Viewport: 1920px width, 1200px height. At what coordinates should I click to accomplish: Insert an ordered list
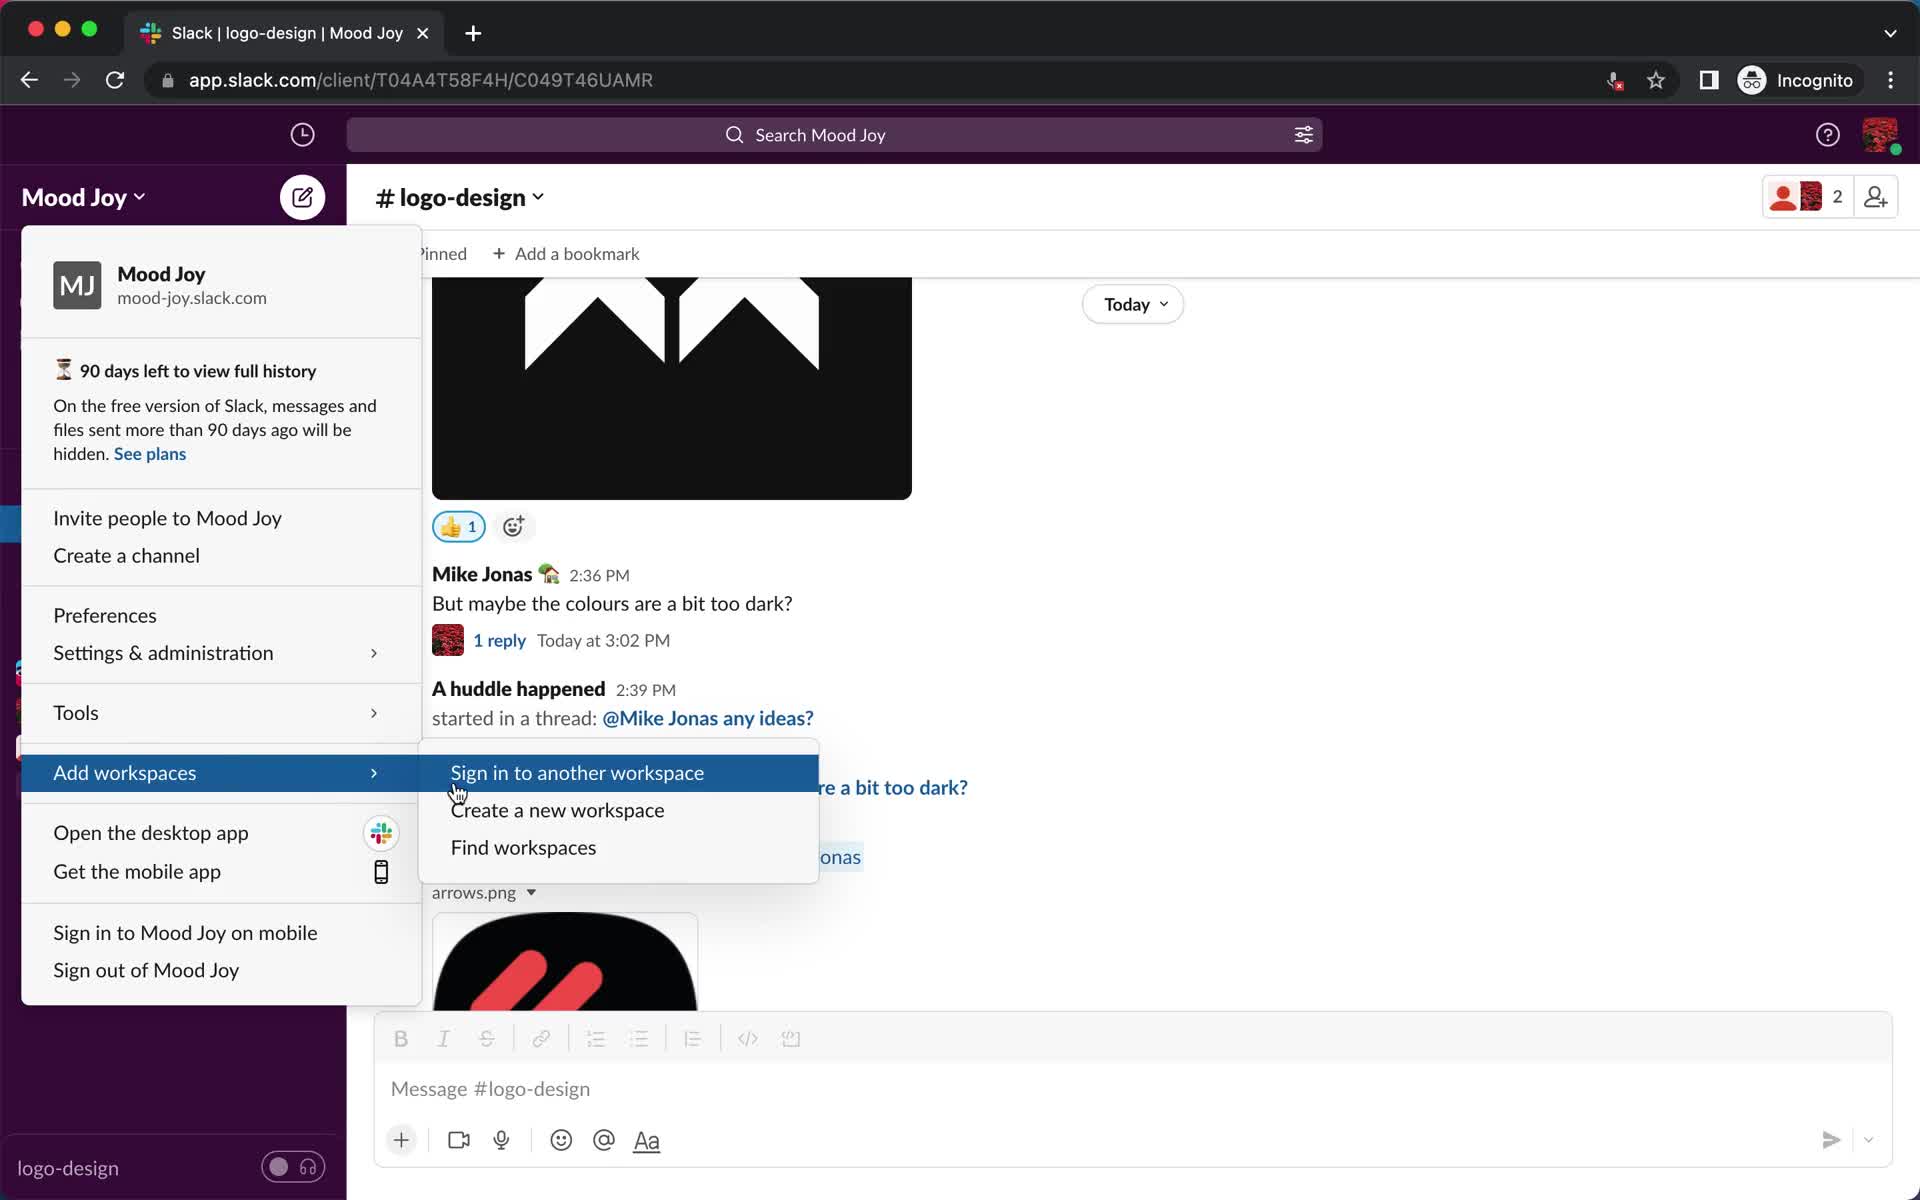[x=596, y=1039]
